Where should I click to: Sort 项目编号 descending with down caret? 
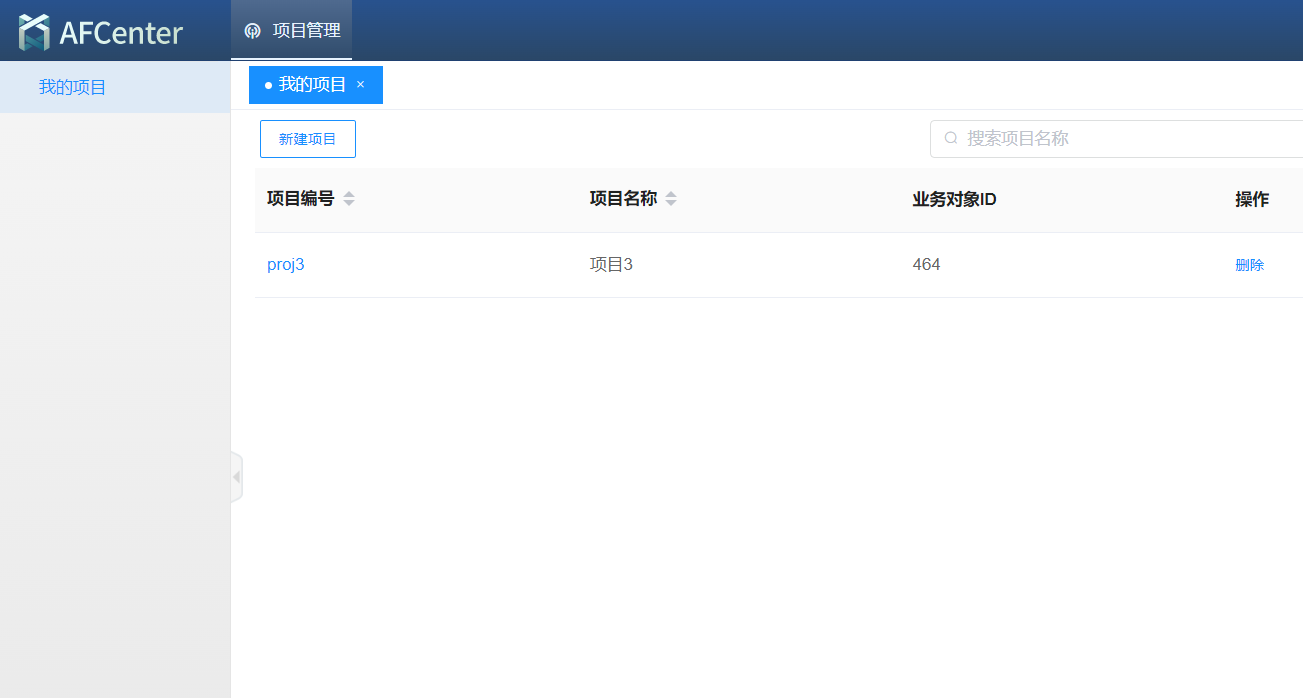click(x=349, y=204)
